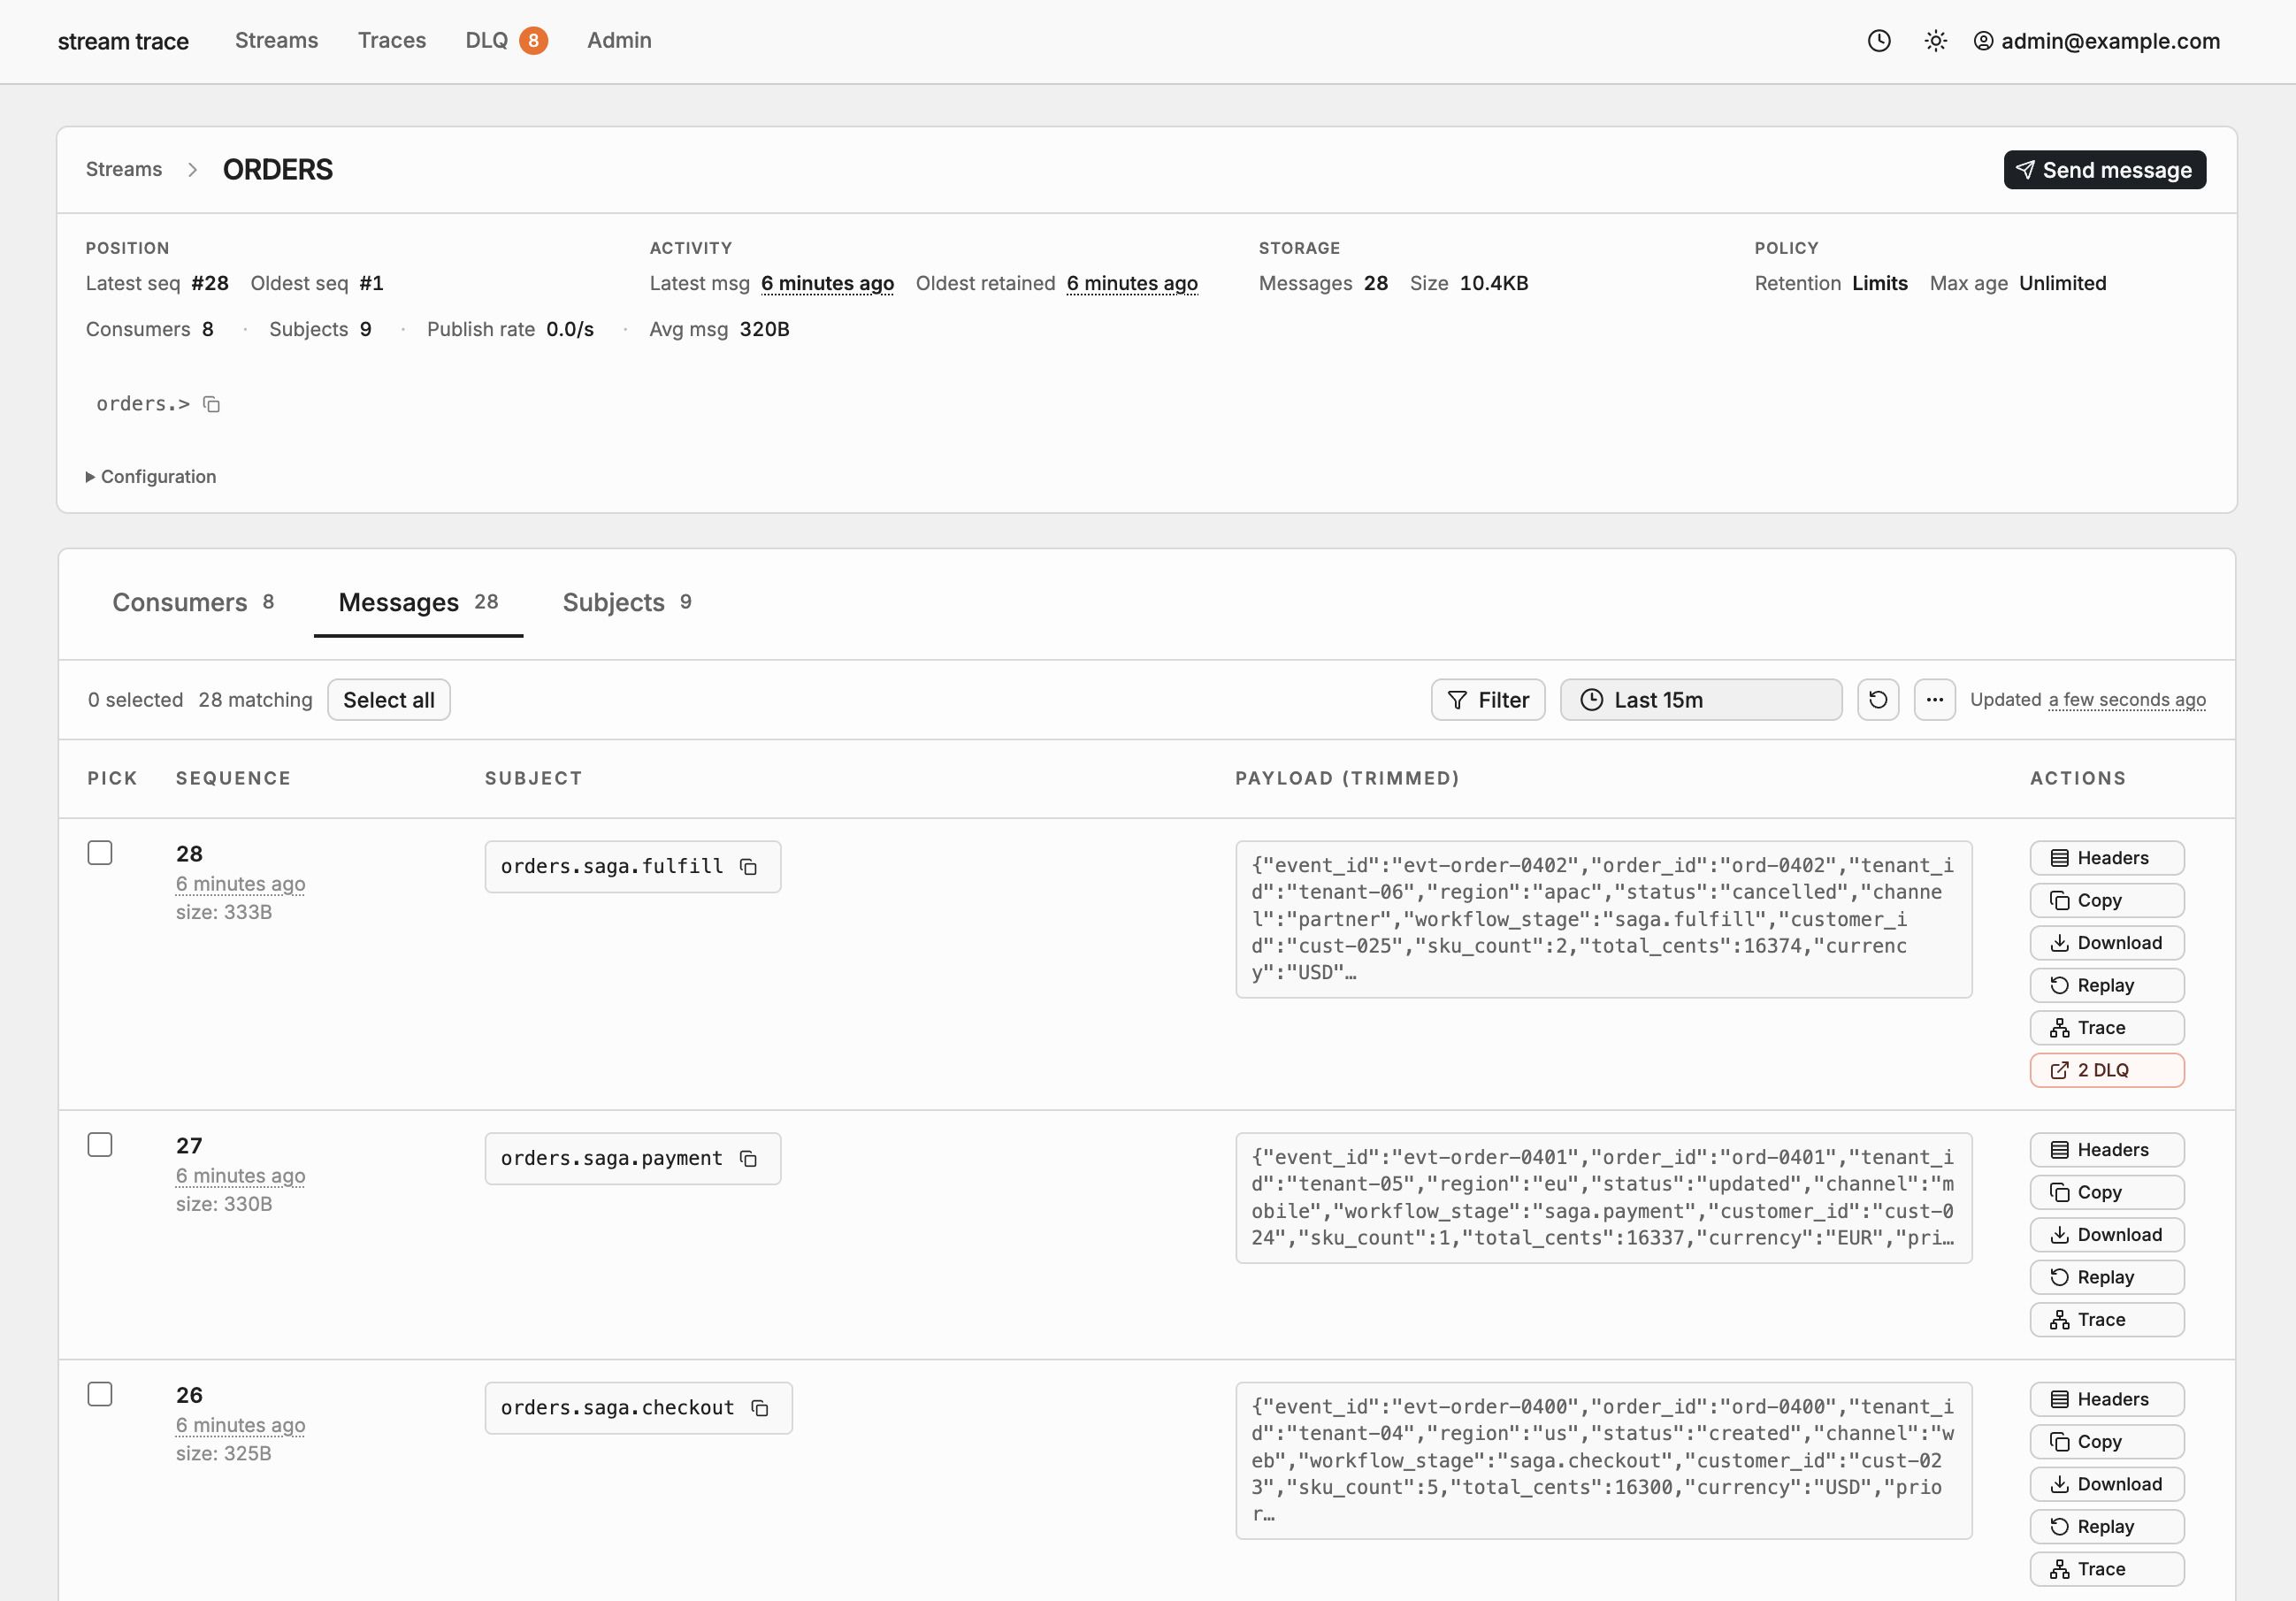Open the DLQ page with 8 badge
This screenshot has width=2296, height=1601.
click(506, 41)
